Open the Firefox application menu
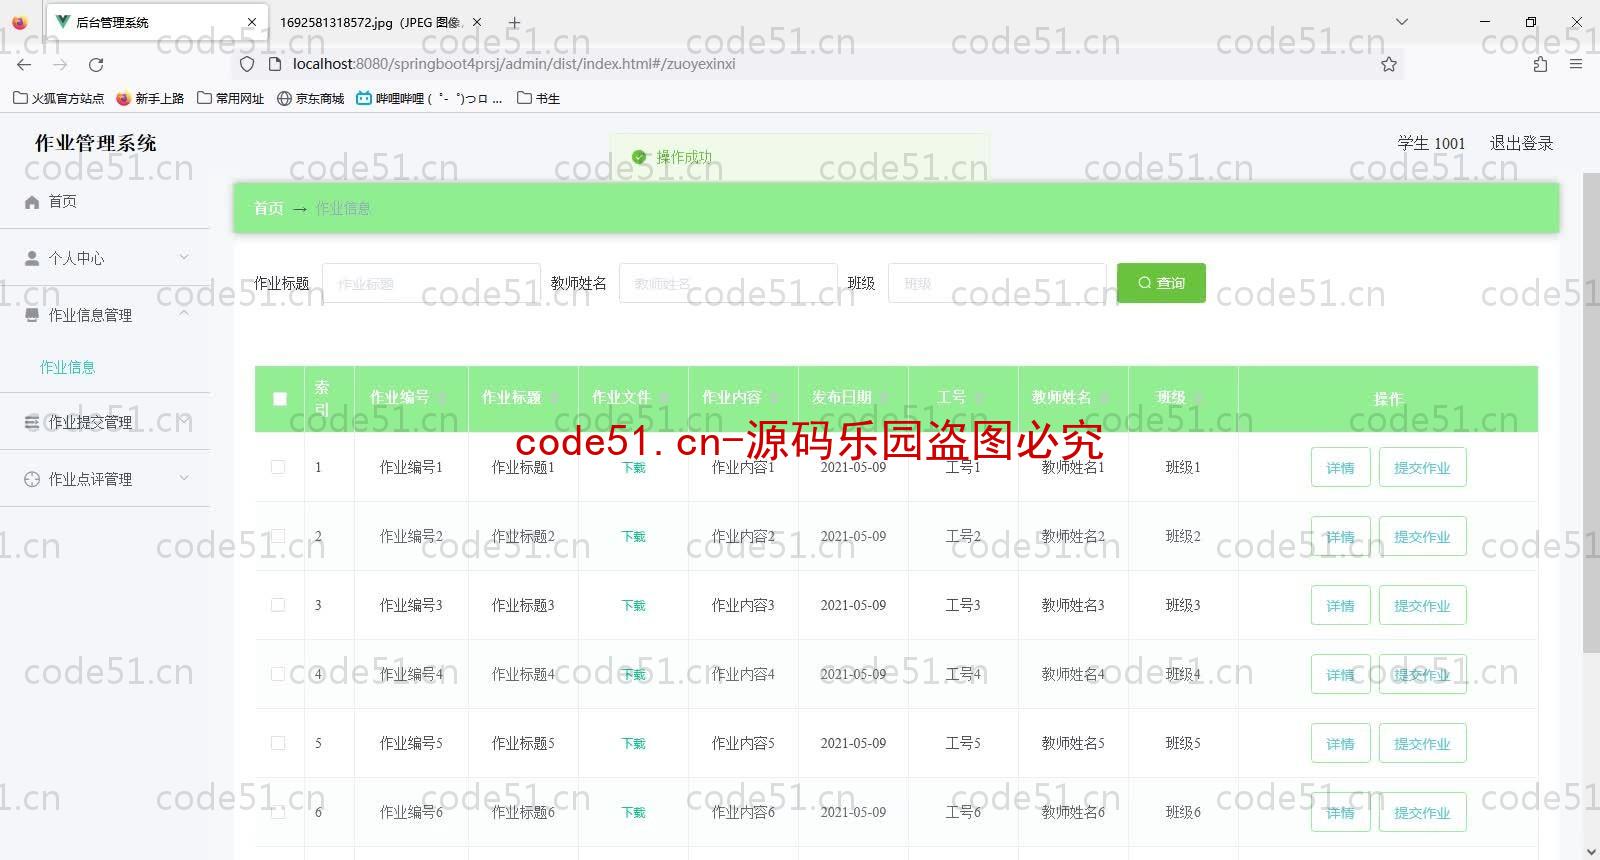 (x=1576, y=64)
